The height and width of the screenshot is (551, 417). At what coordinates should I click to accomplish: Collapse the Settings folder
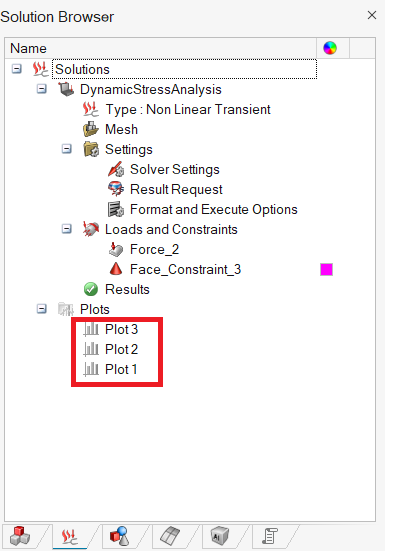pyautogui.click(x=66, y=149)
